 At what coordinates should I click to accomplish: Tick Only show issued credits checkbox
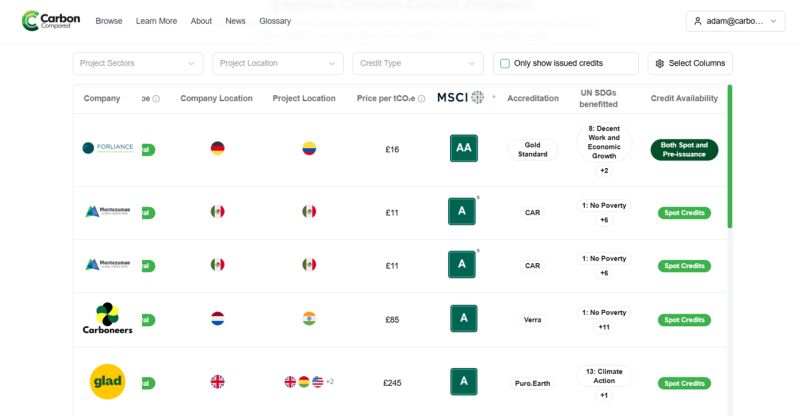pyautogui.click(x=505, y=63)
